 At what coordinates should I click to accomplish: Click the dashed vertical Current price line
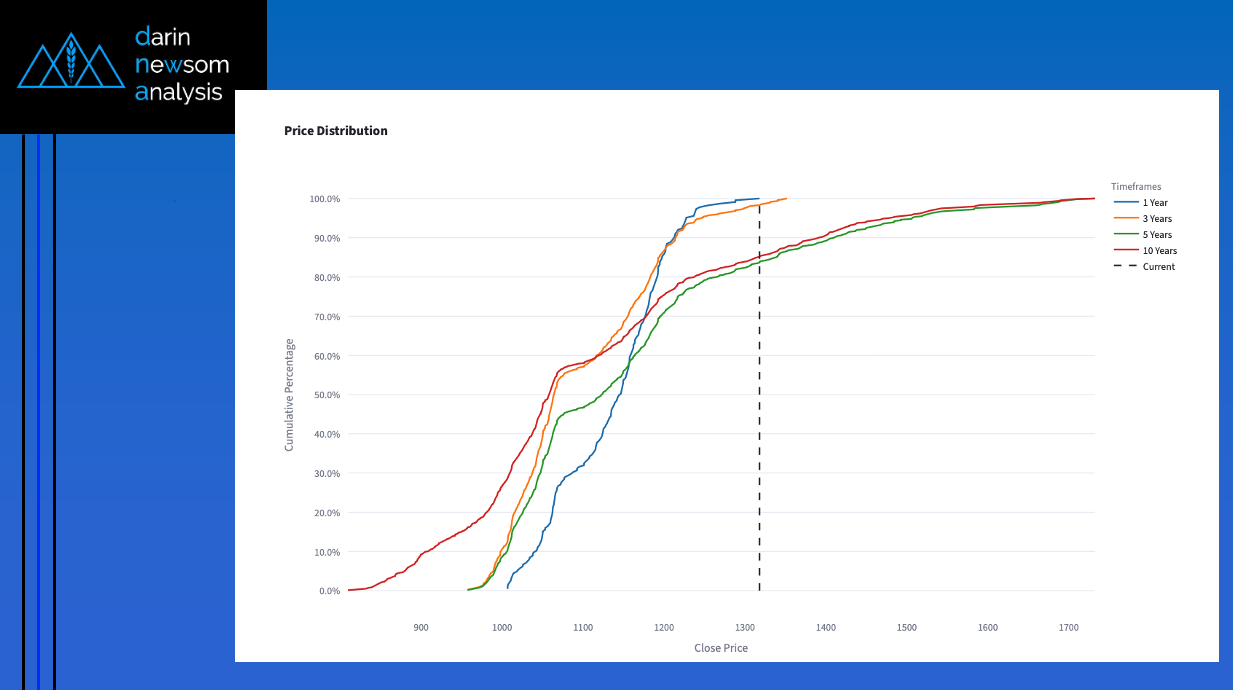pos(759,395)
